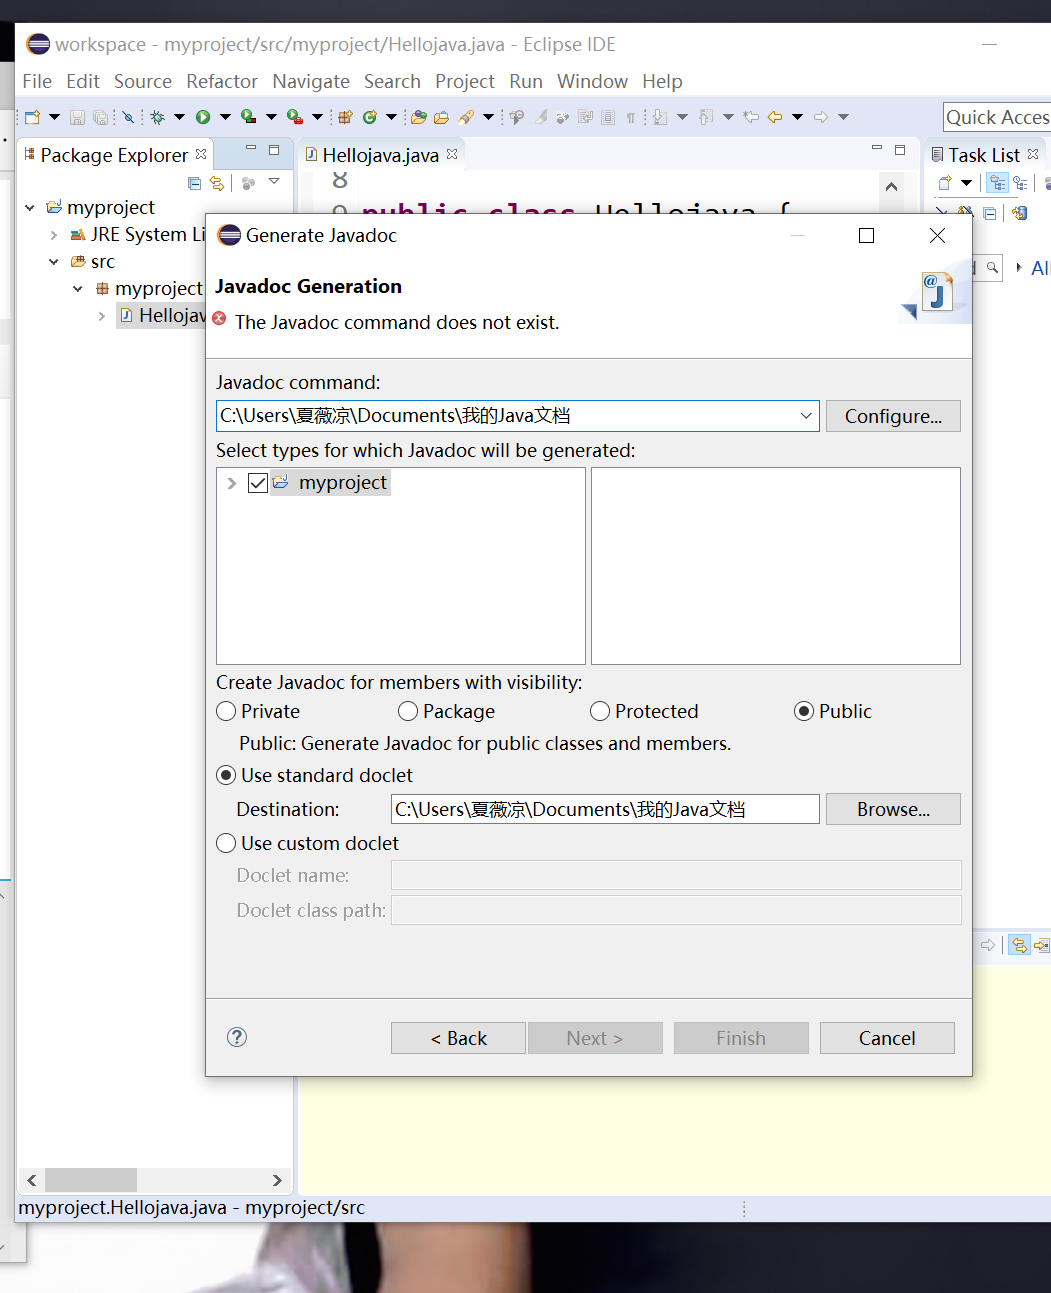Open dropdown arrow next to New wizard icon
This screenshot has height=1293, width=1051.
[54, 117]
